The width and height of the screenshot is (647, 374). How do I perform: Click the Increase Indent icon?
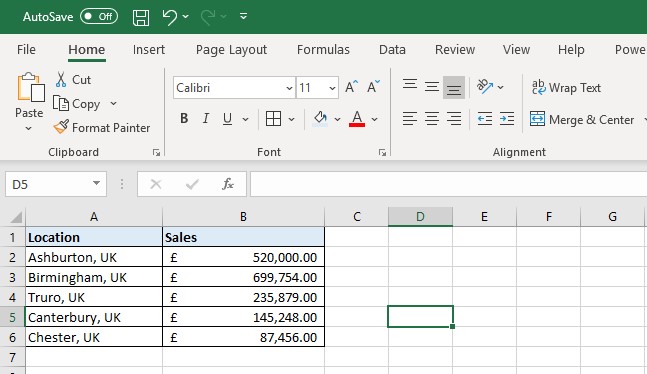click(507, 119)
